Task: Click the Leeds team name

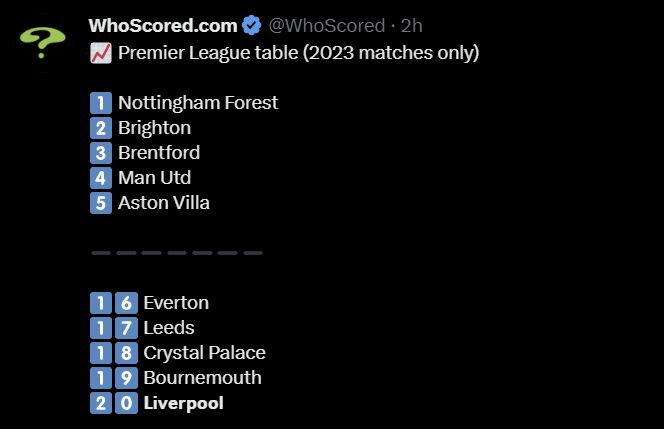Action: (169, 328)
